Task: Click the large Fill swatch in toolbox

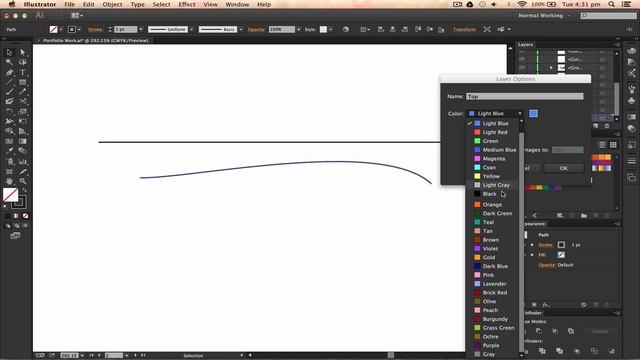Action: (10, 195)
